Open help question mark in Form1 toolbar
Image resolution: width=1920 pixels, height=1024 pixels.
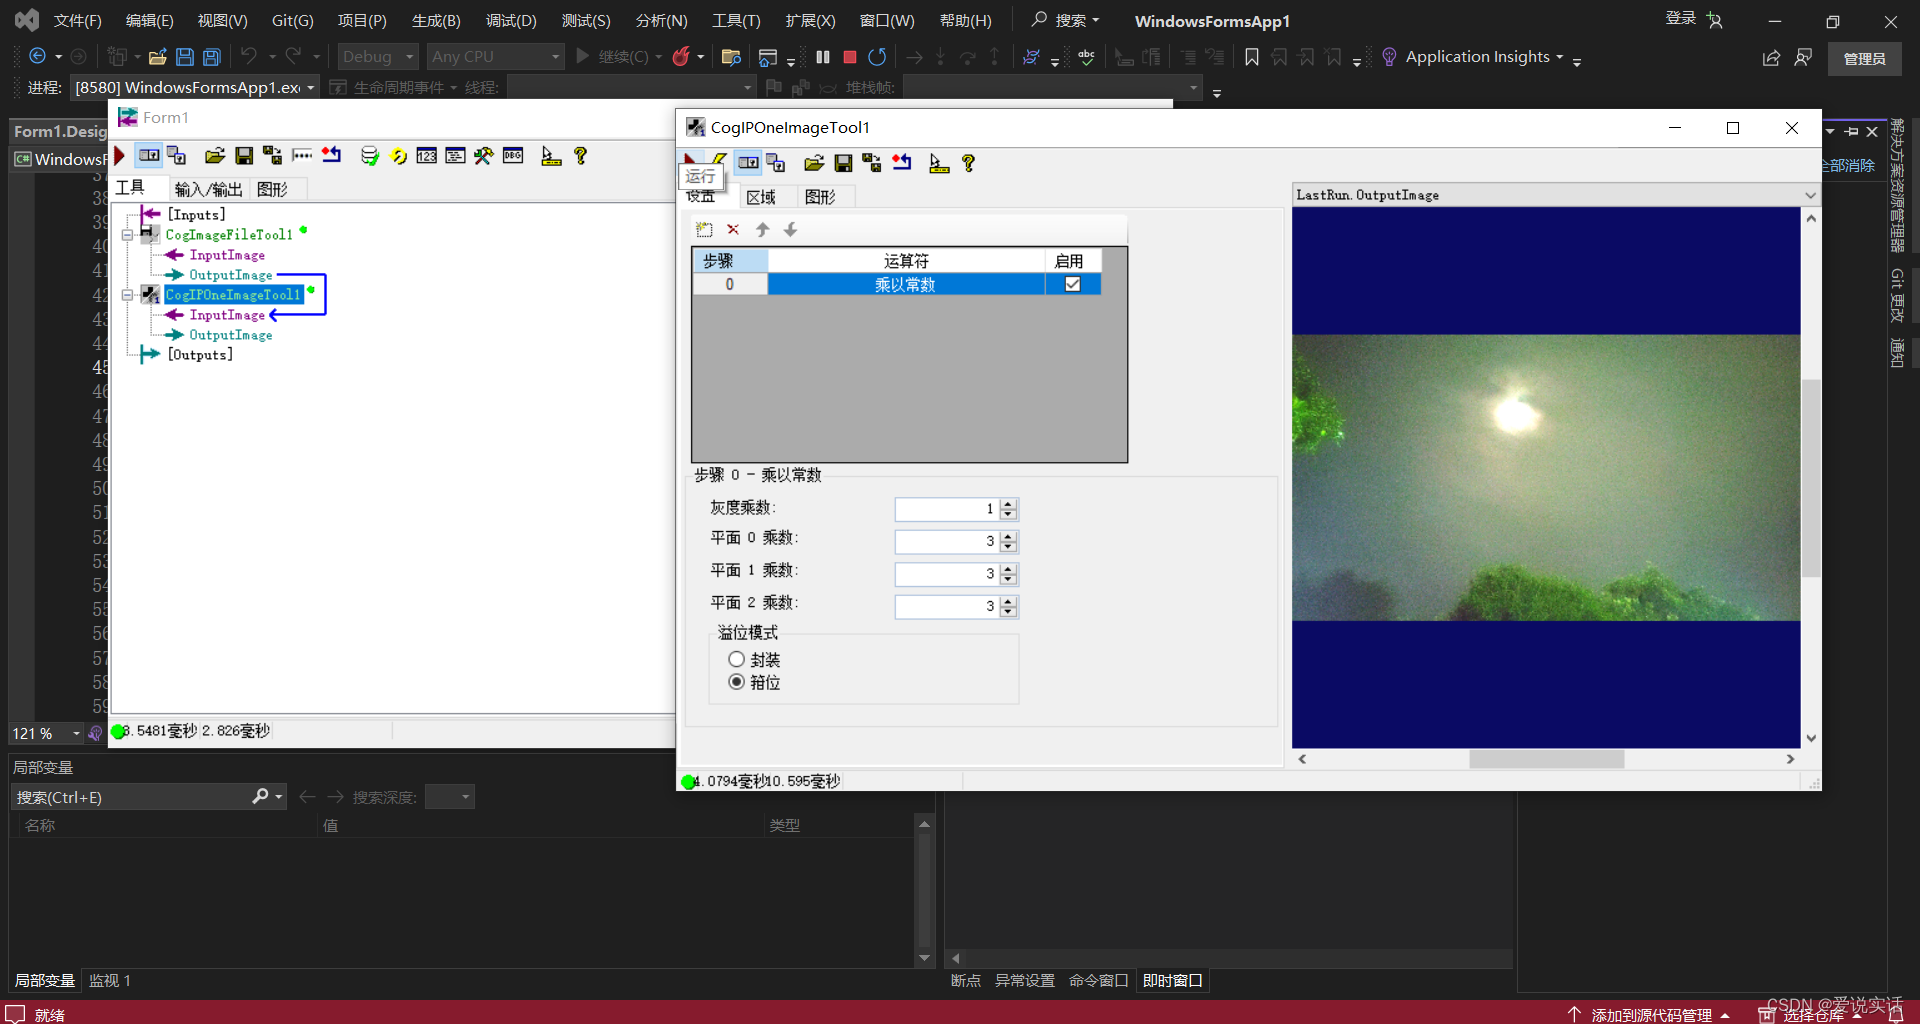pos(580,156)
